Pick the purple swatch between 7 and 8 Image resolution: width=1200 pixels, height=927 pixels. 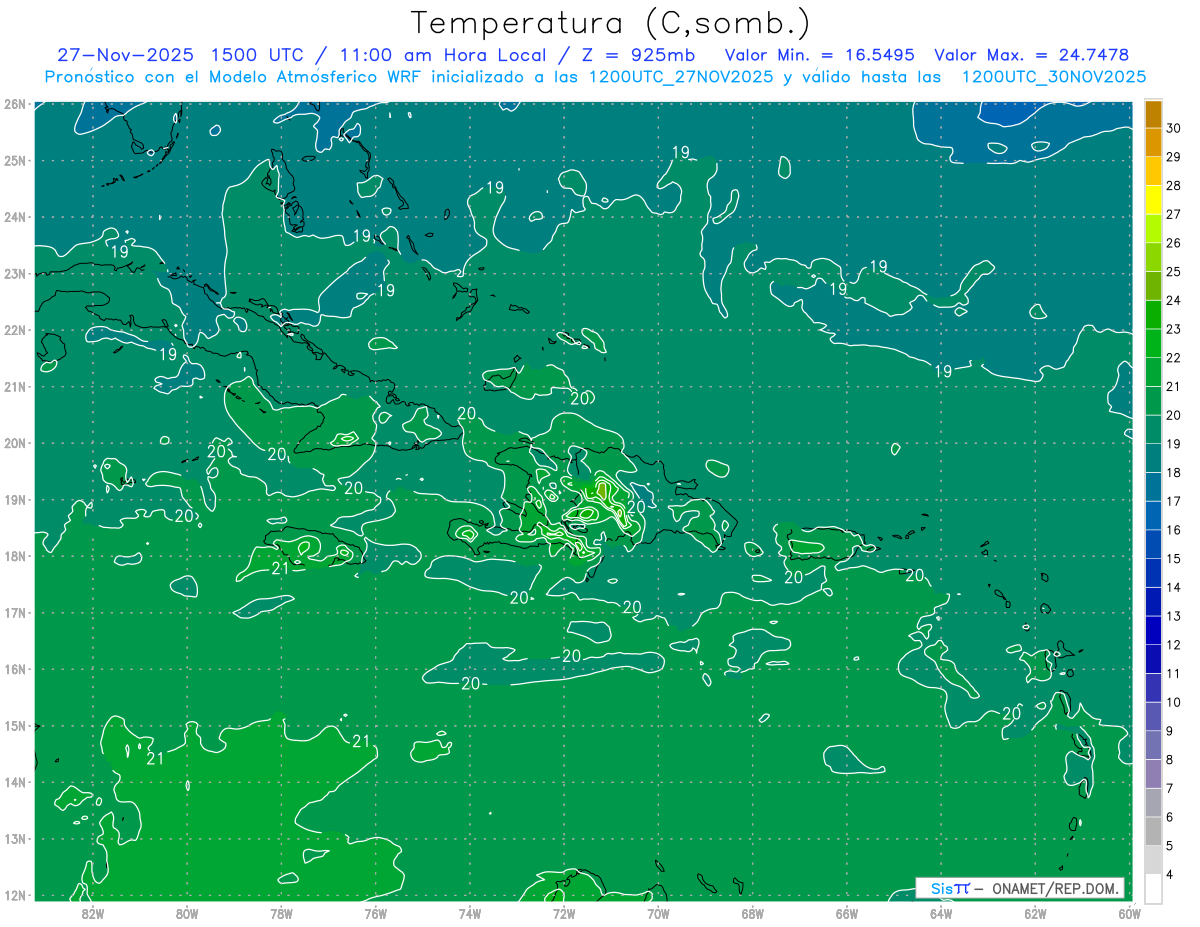tap(1153, 774)
